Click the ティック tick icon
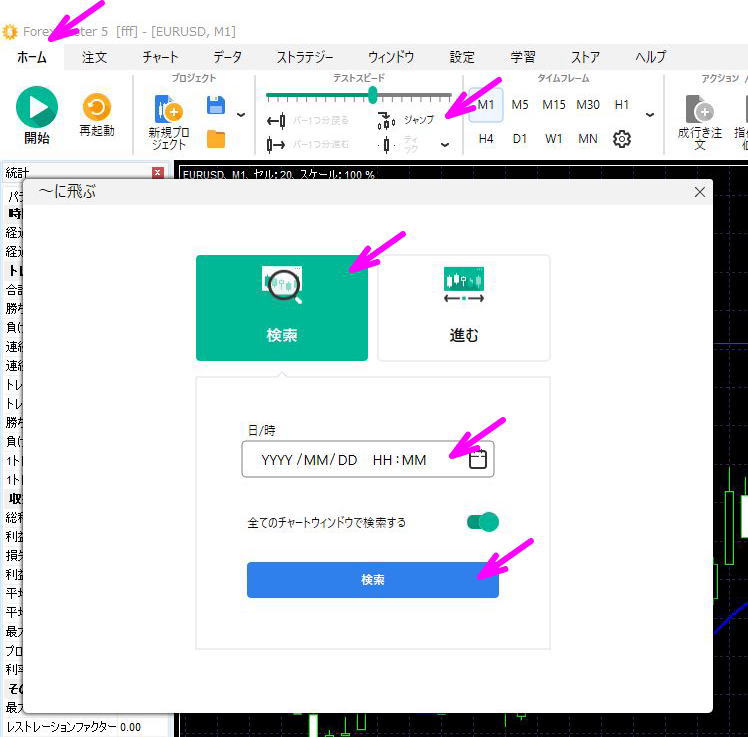 (x=386, y=144)
